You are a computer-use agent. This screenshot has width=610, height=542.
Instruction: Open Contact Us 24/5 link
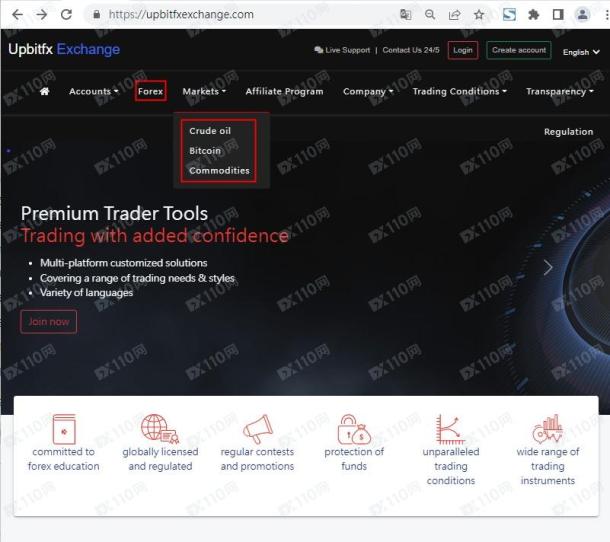tap(411, 50)
